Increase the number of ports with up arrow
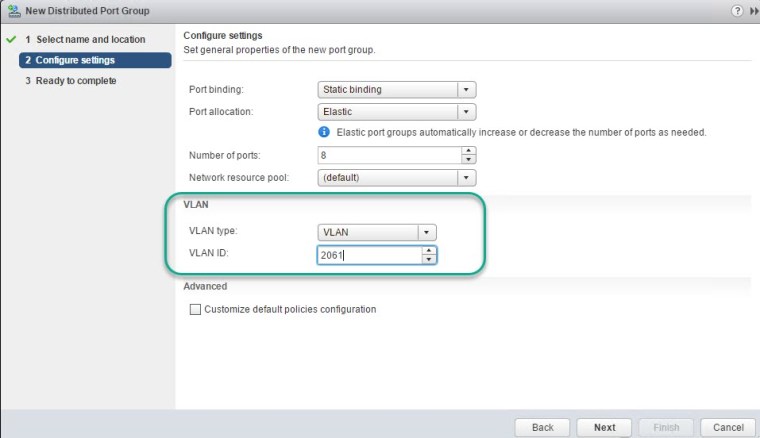 coord(469,151)
